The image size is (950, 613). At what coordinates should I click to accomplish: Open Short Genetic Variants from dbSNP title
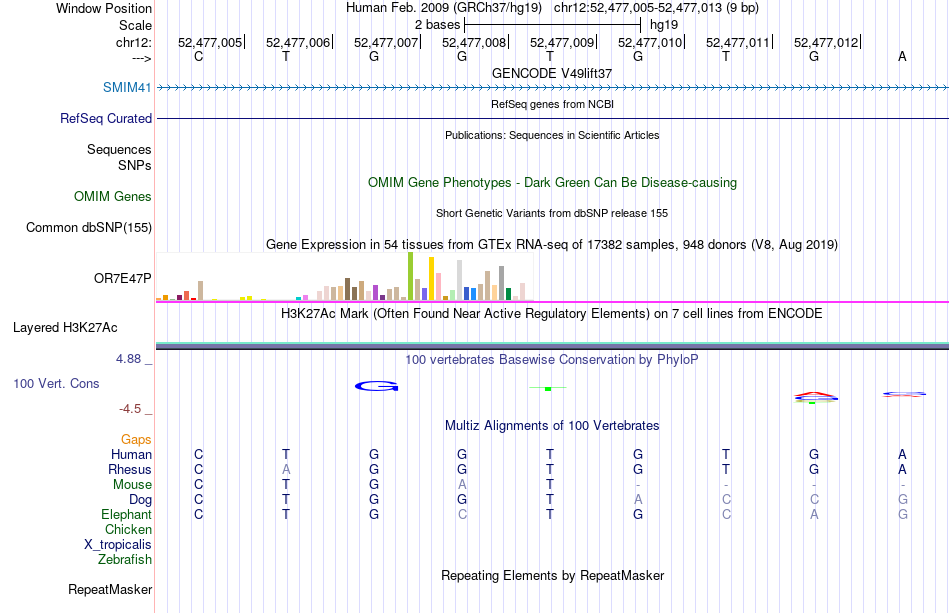point(552,213)
